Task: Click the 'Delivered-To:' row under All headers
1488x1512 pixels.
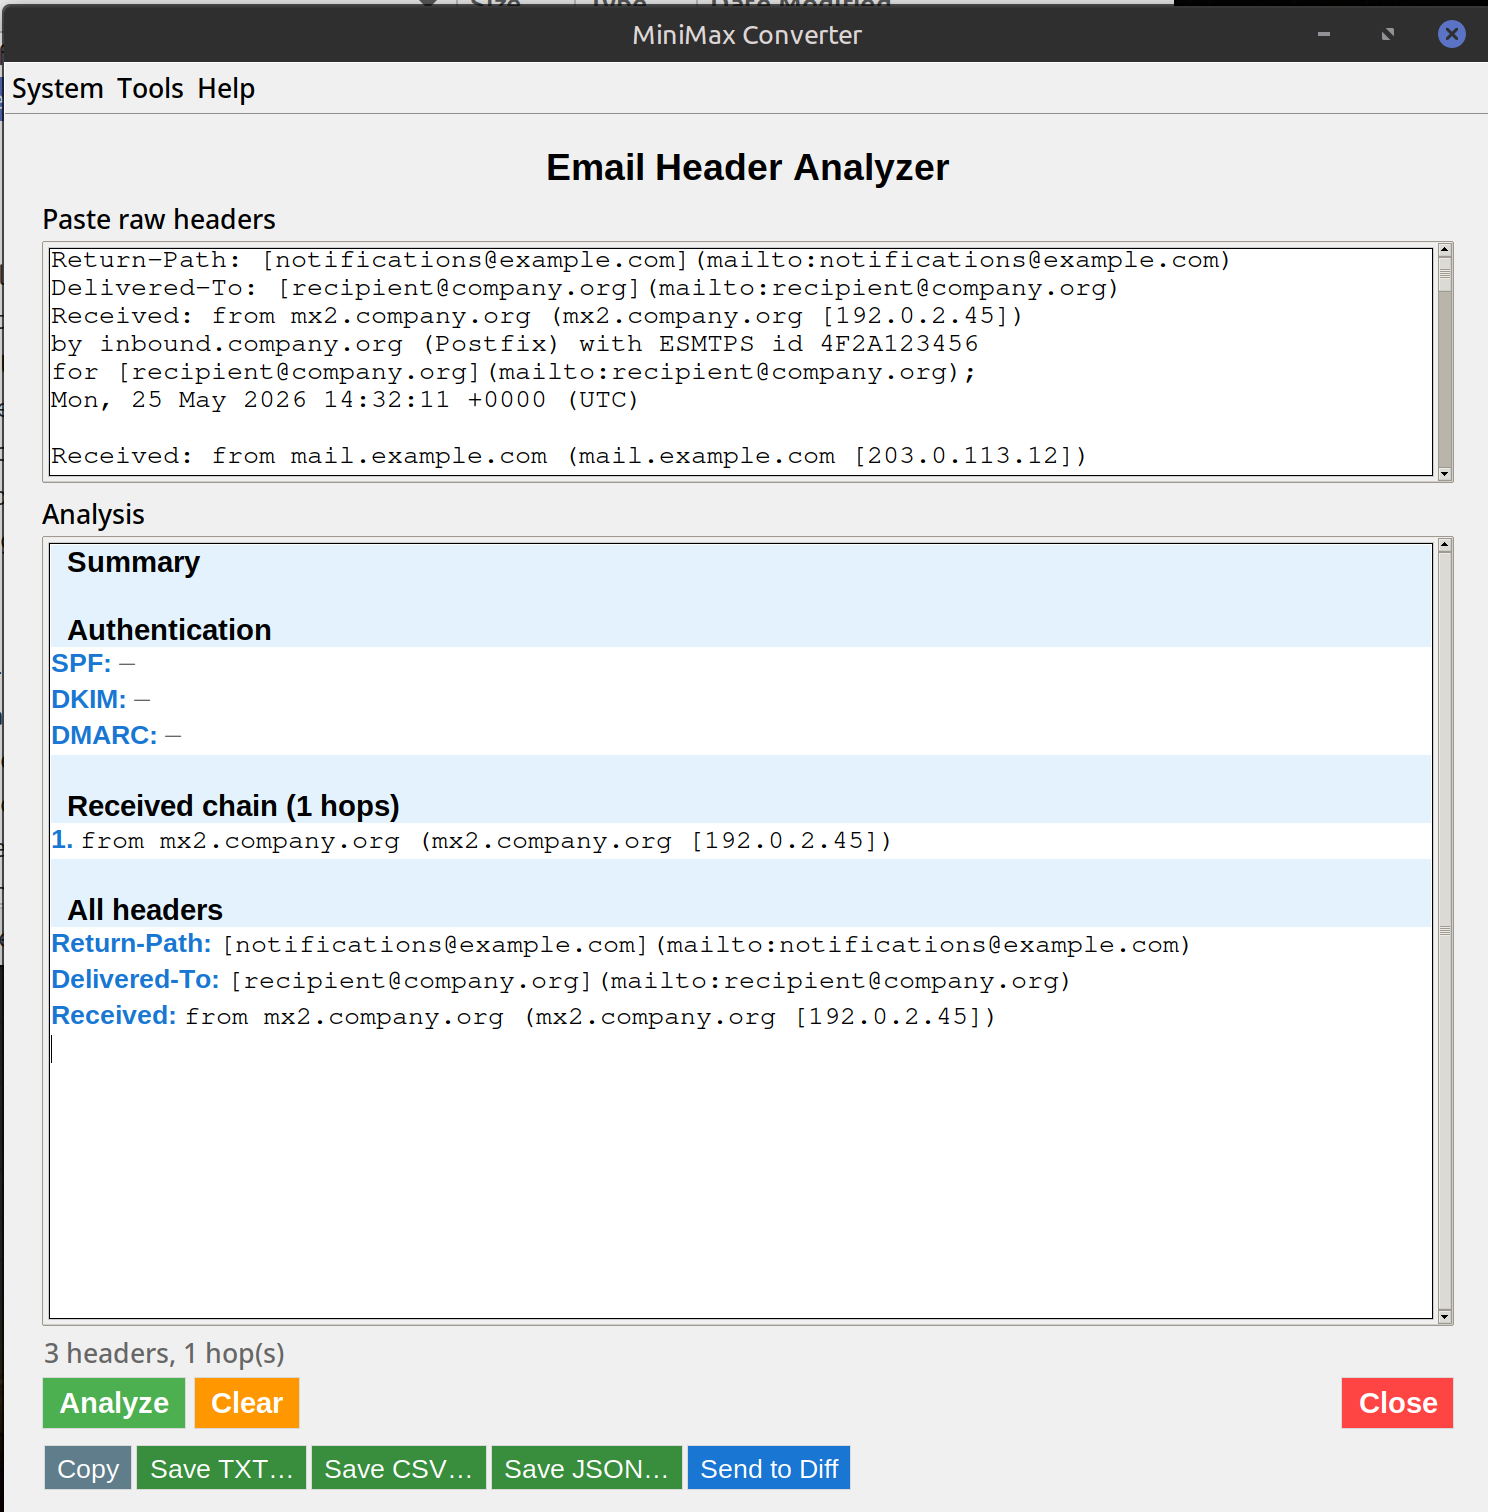Action: 560,980
